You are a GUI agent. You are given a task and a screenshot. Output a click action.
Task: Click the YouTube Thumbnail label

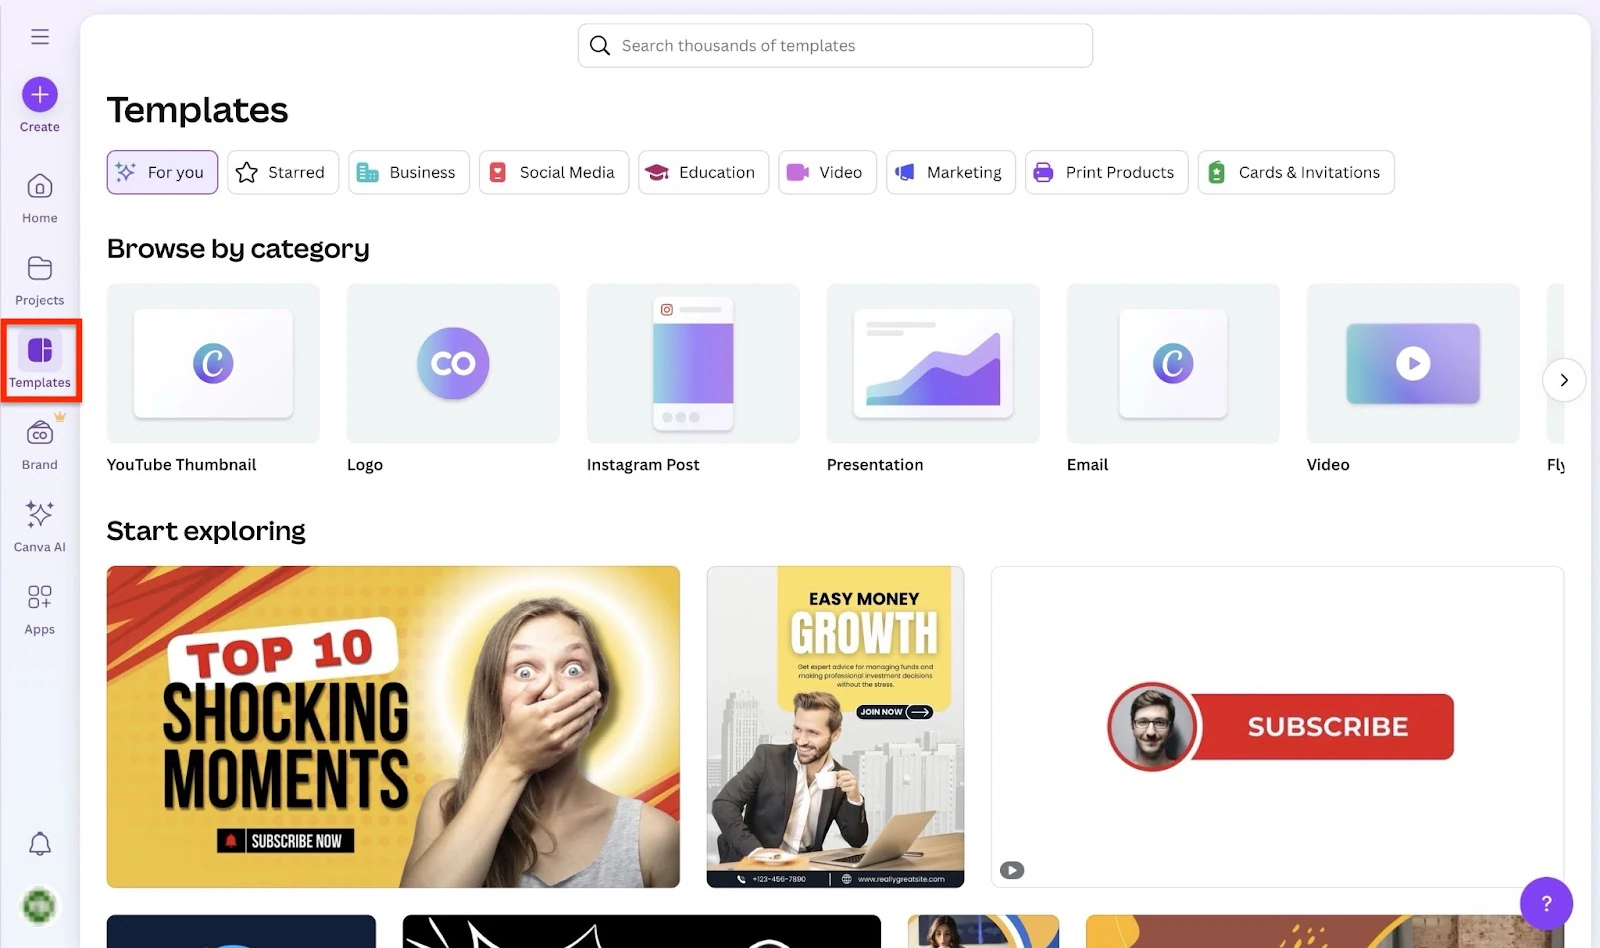click(x=182, y=465)
